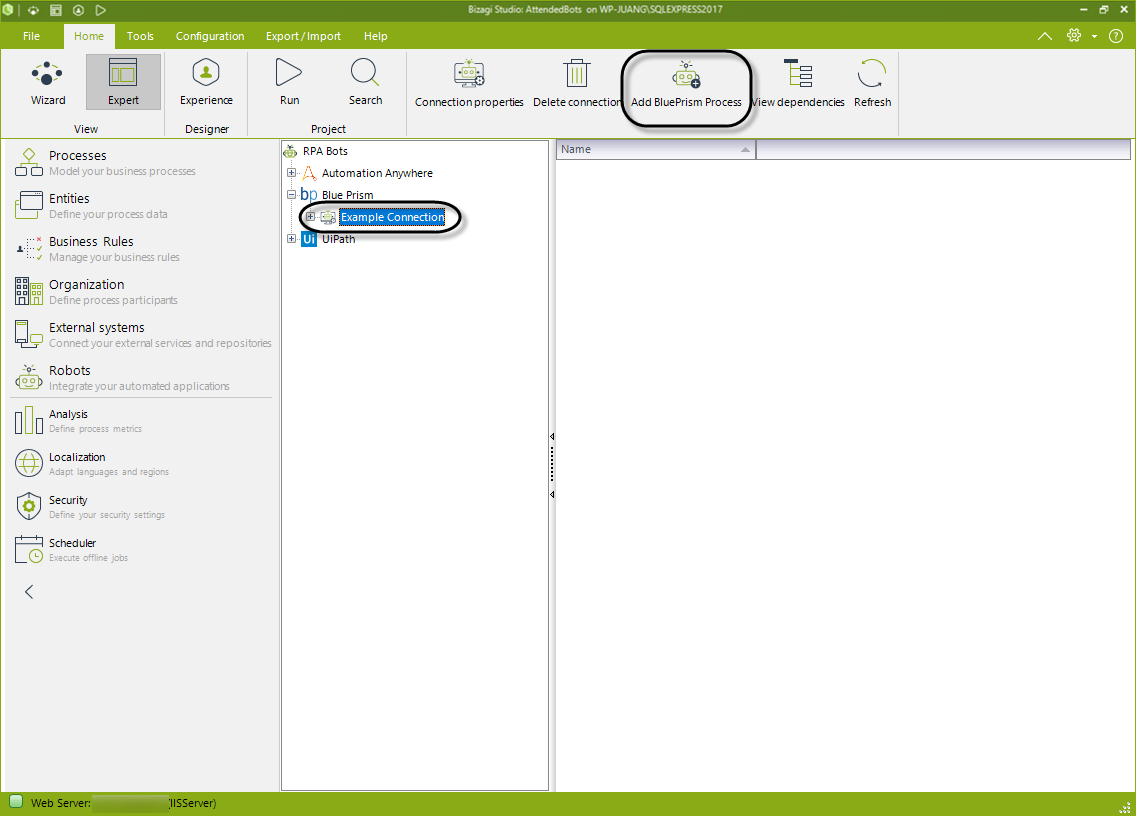Open the Tools ribbon tab
This screenshot has width=1136, height=816.
pyautogui.click(x=140, y=36)
